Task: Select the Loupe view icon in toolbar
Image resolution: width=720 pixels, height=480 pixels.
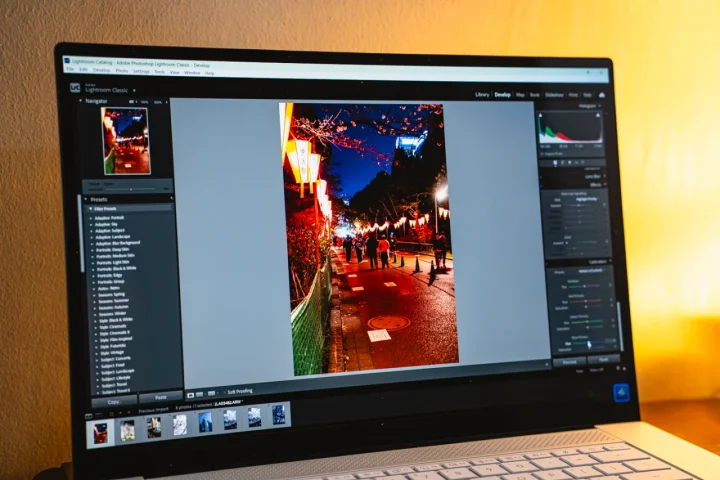Action: (x=191, y=395)
